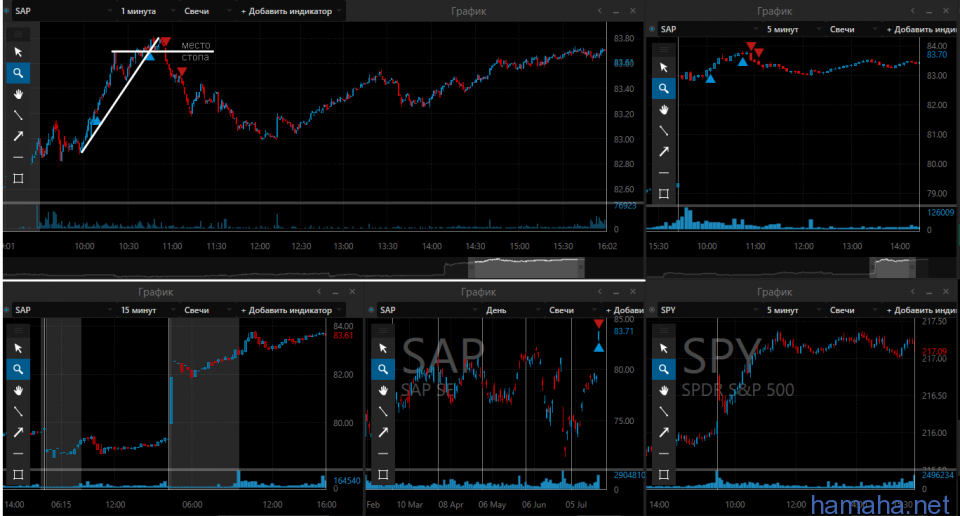The width and height of the screenshot is (960, 516).
Task: Open the 'Свечи' chart type dropdown in the 1-minute chart
Action: tap(208, 11)
